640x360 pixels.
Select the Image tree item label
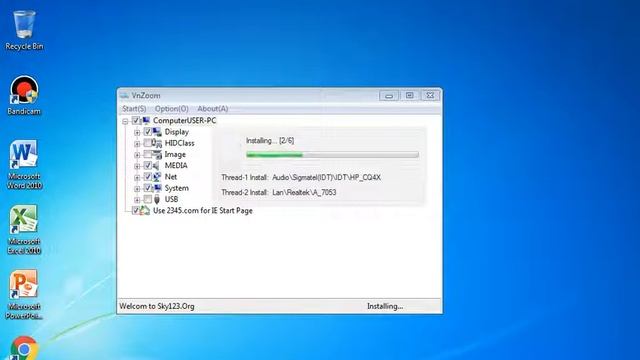pos(175,154)
